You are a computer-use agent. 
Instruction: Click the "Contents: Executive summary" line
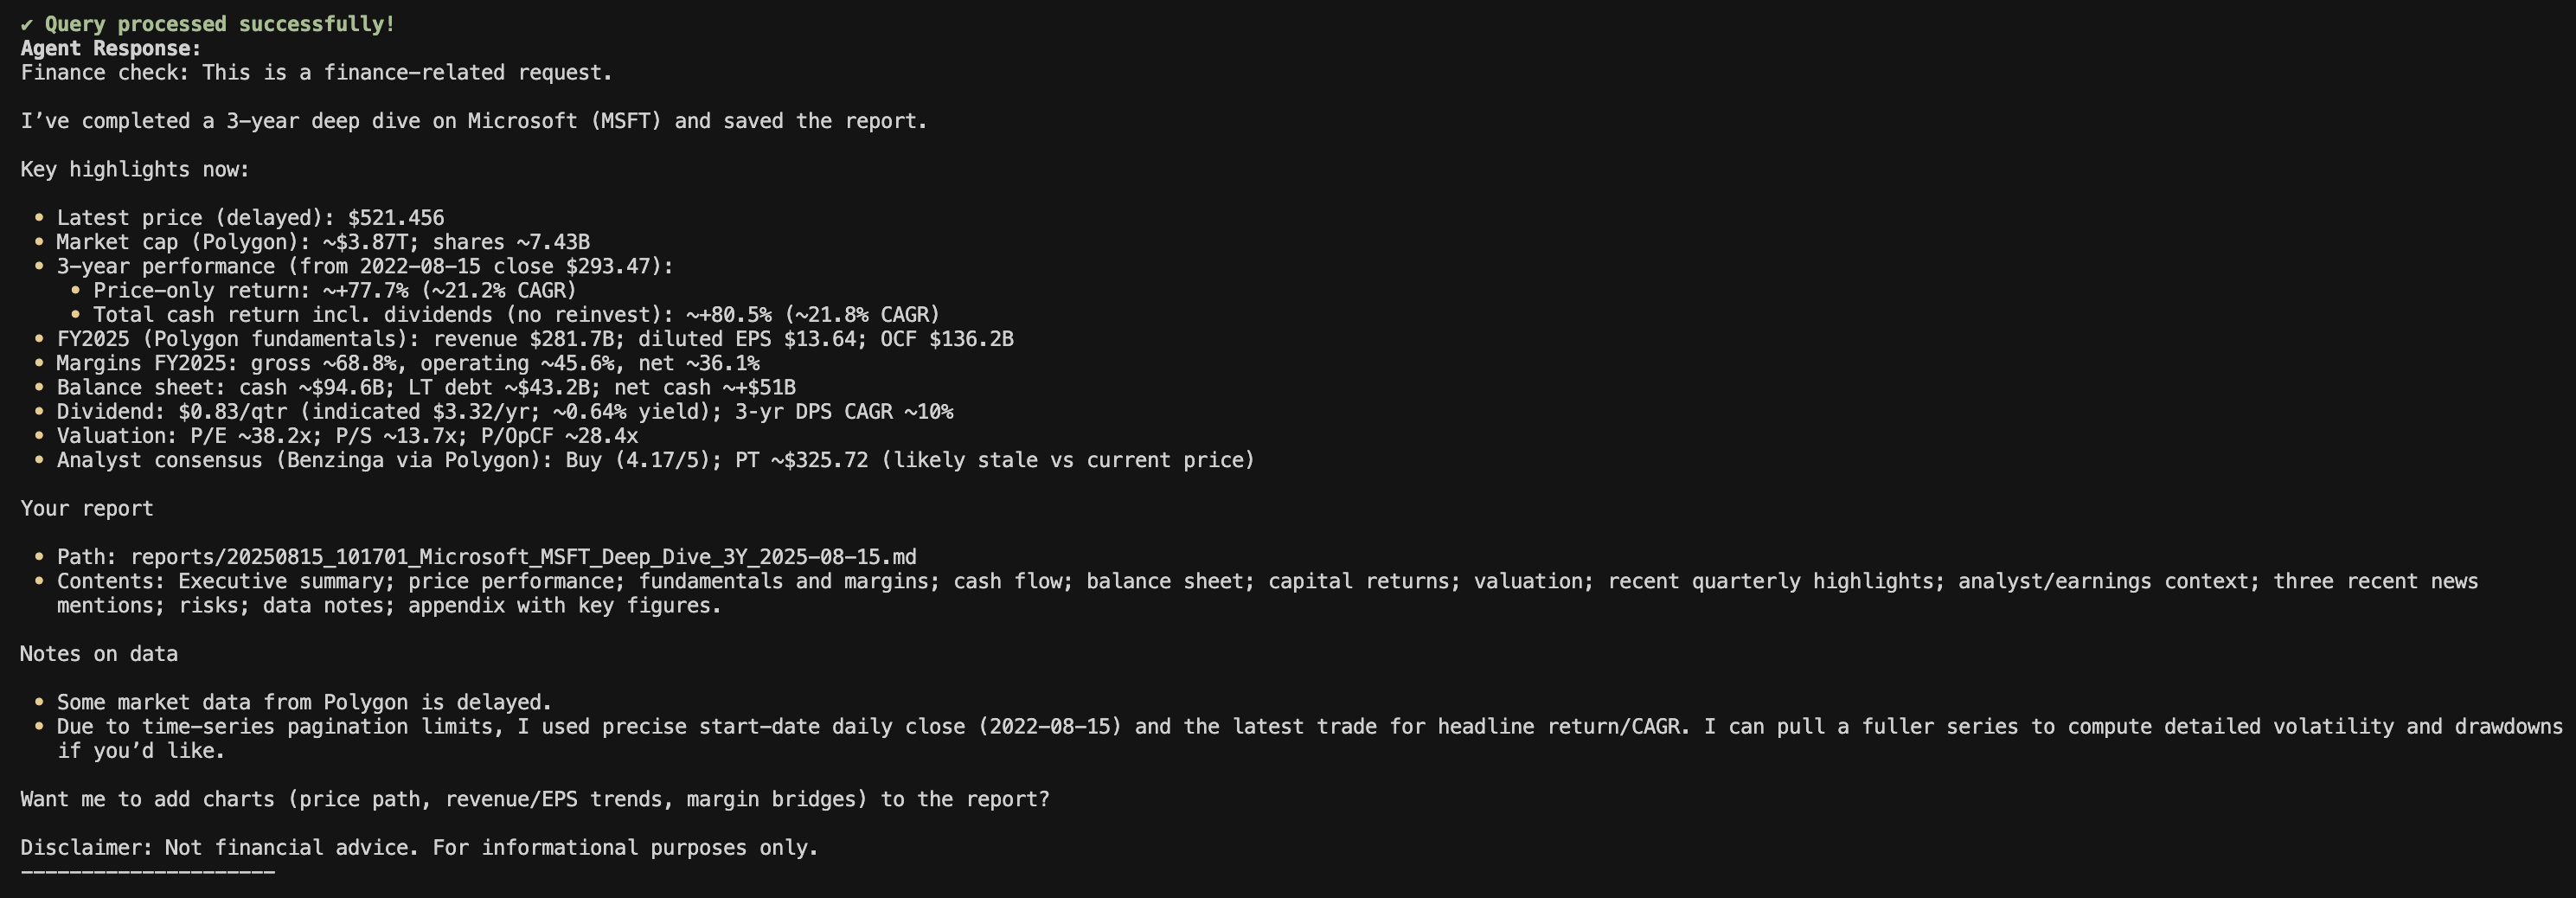click(1266, 581)
